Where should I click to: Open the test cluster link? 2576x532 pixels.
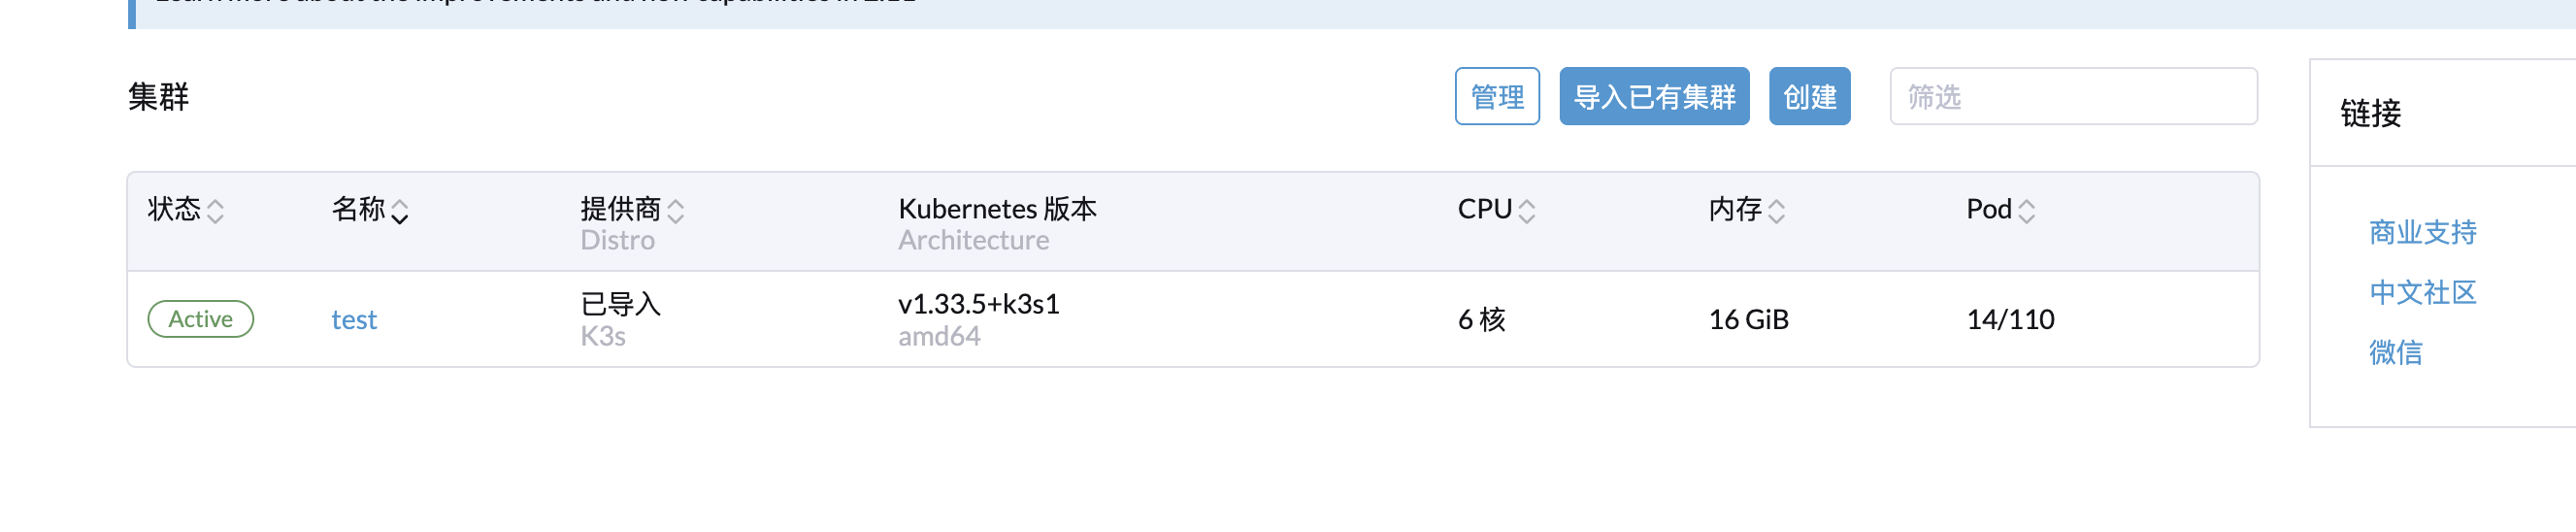click(x=354, y=320)
